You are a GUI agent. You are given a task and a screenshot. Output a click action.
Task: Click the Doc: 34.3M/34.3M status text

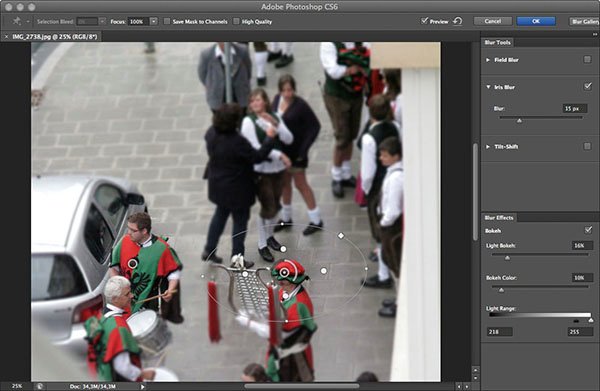pos(93,386)
